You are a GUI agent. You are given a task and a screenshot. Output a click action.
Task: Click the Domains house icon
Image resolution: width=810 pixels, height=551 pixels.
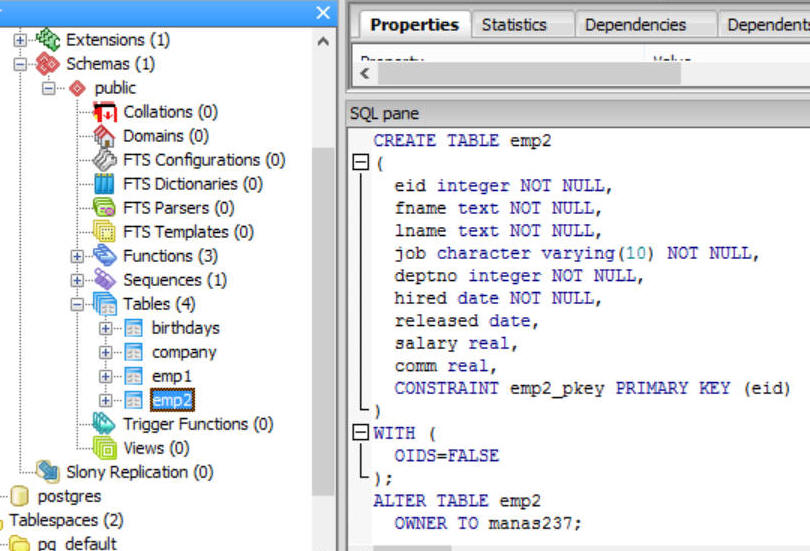tap(105, 136)
